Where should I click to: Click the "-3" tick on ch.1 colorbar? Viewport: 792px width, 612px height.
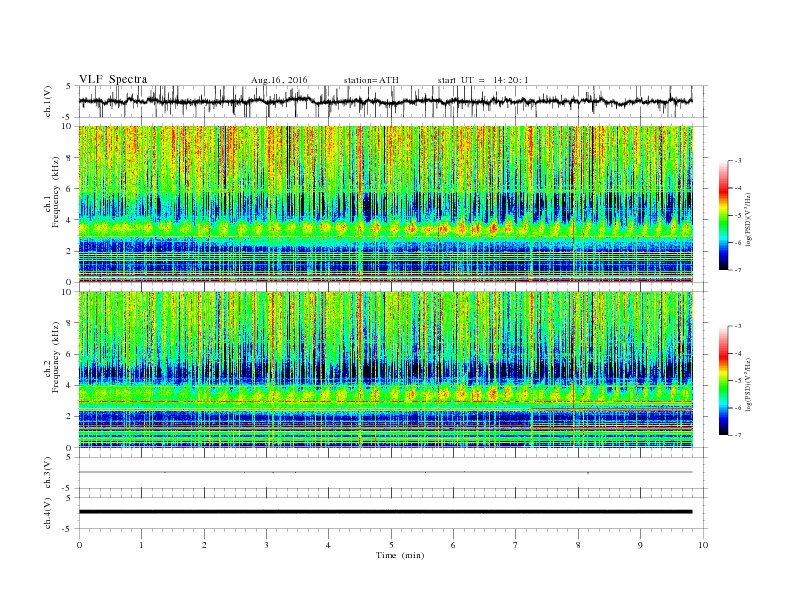click(737, 161)
